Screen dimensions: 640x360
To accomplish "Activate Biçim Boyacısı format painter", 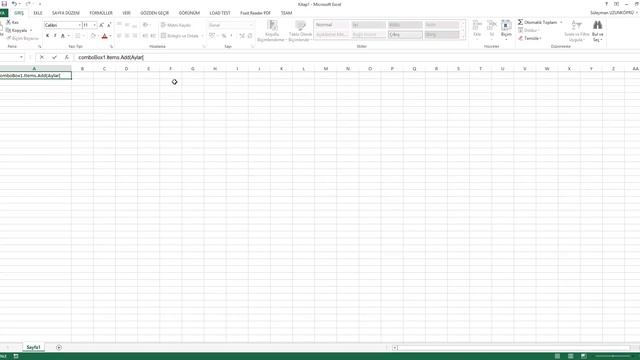I will pyautogui.click(x=22, y=38).
